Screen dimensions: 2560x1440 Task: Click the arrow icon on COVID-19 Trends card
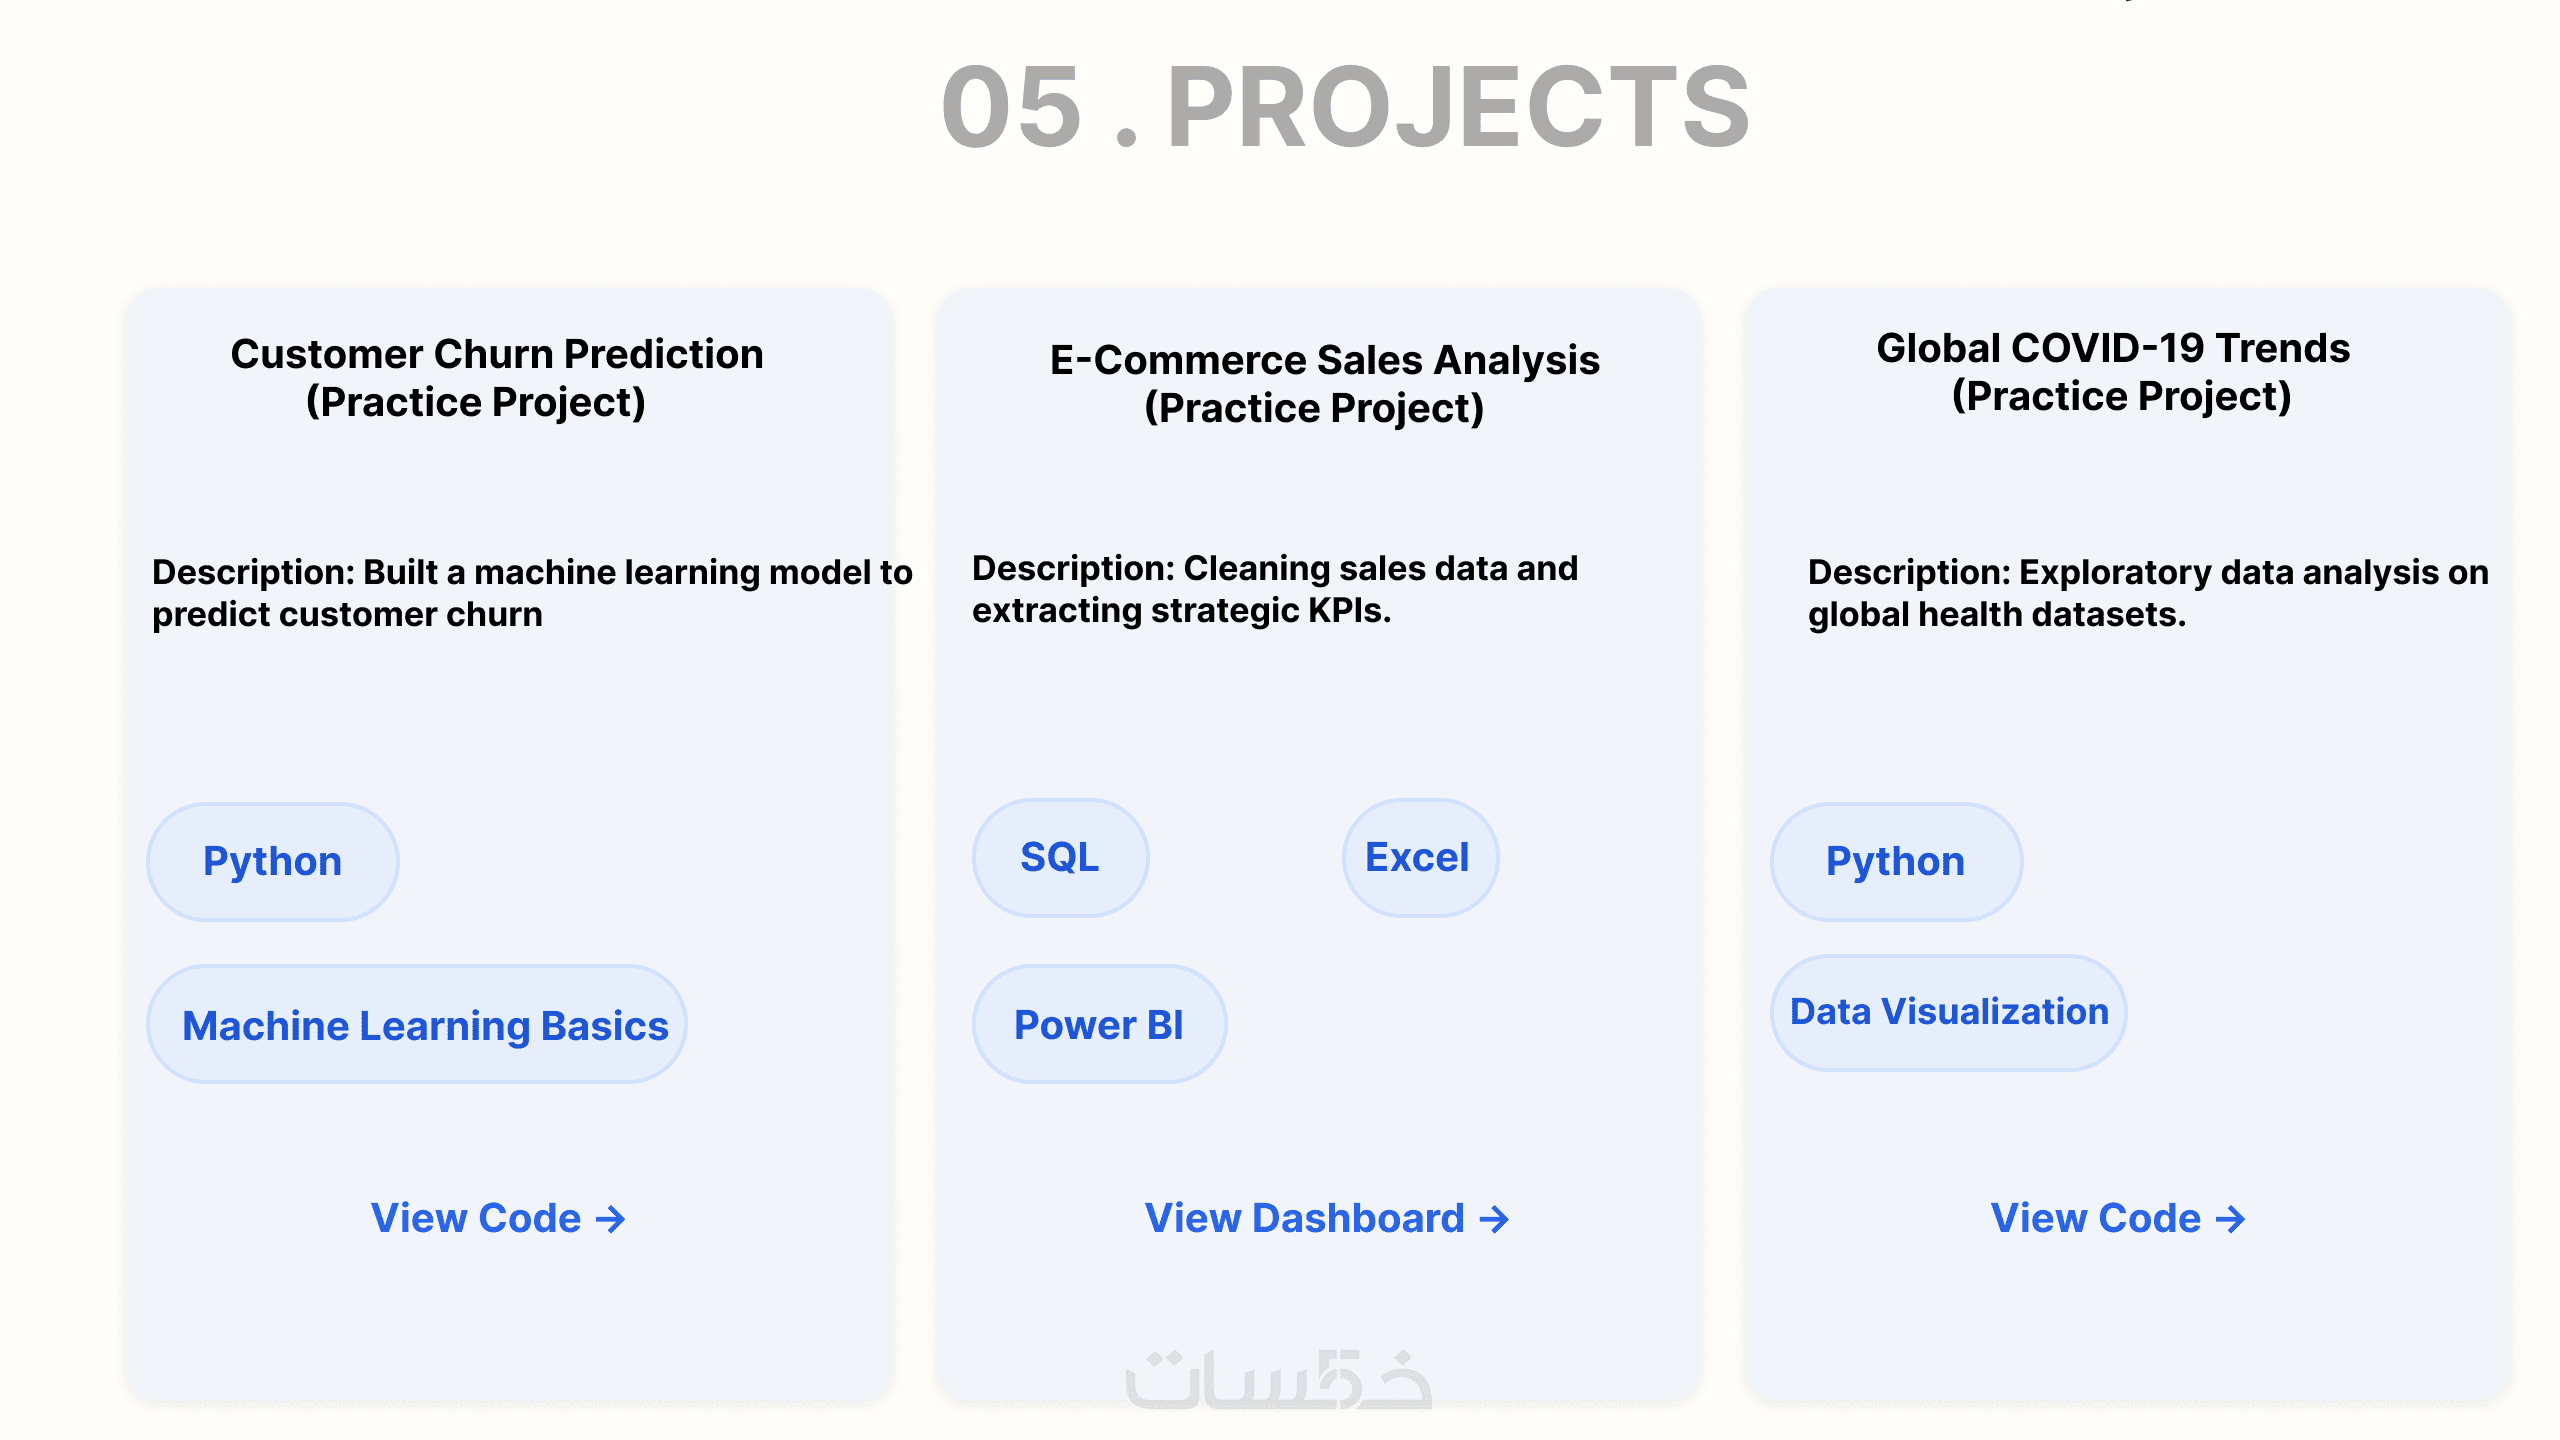coord(2230,1219)
